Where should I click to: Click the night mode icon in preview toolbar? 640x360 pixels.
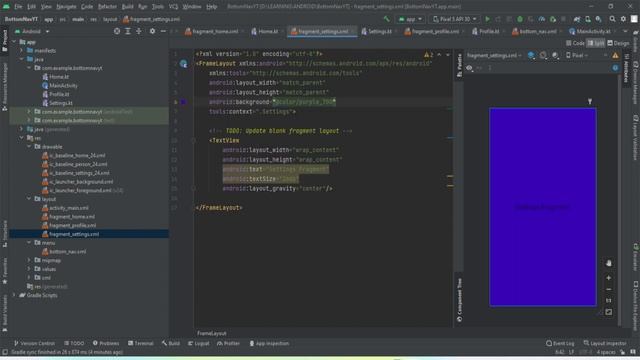(555, 55)
